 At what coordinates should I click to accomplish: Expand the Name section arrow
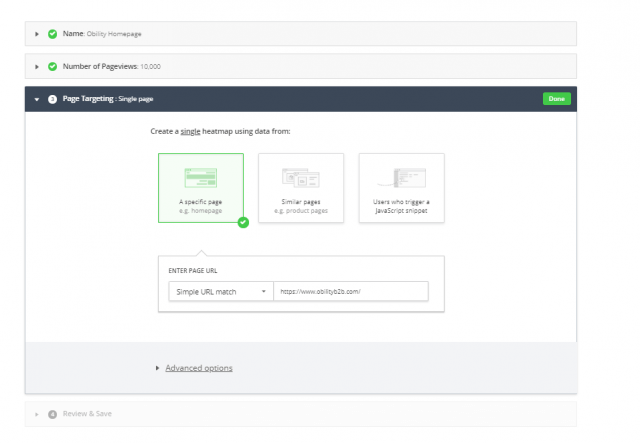(x=37, y=33)
